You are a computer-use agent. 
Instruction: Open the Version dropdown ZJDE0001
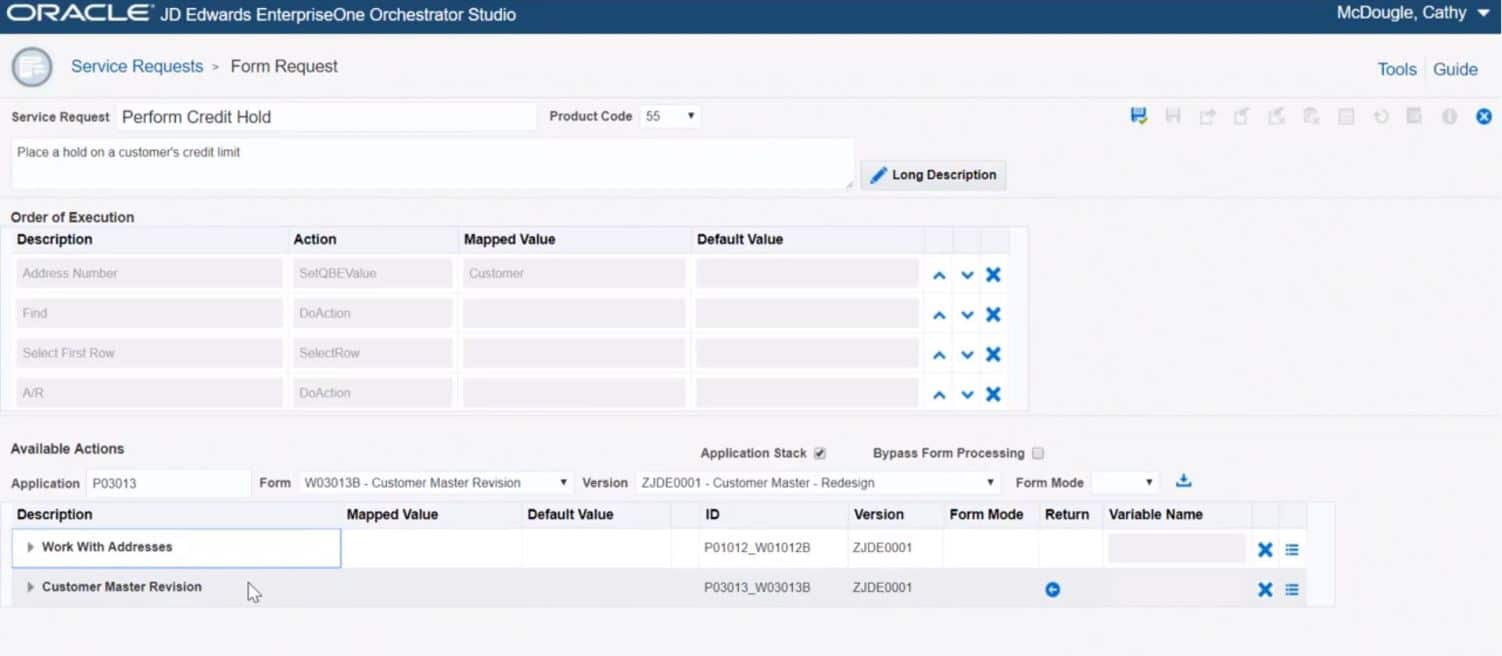(818, 483)
